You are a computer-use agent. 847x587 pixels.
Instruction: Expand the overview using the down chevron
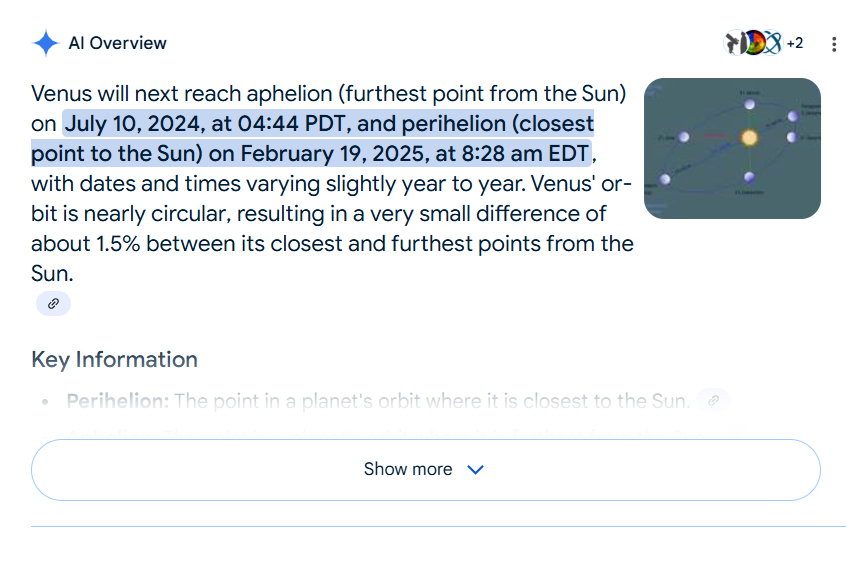(x=476, y=470)
